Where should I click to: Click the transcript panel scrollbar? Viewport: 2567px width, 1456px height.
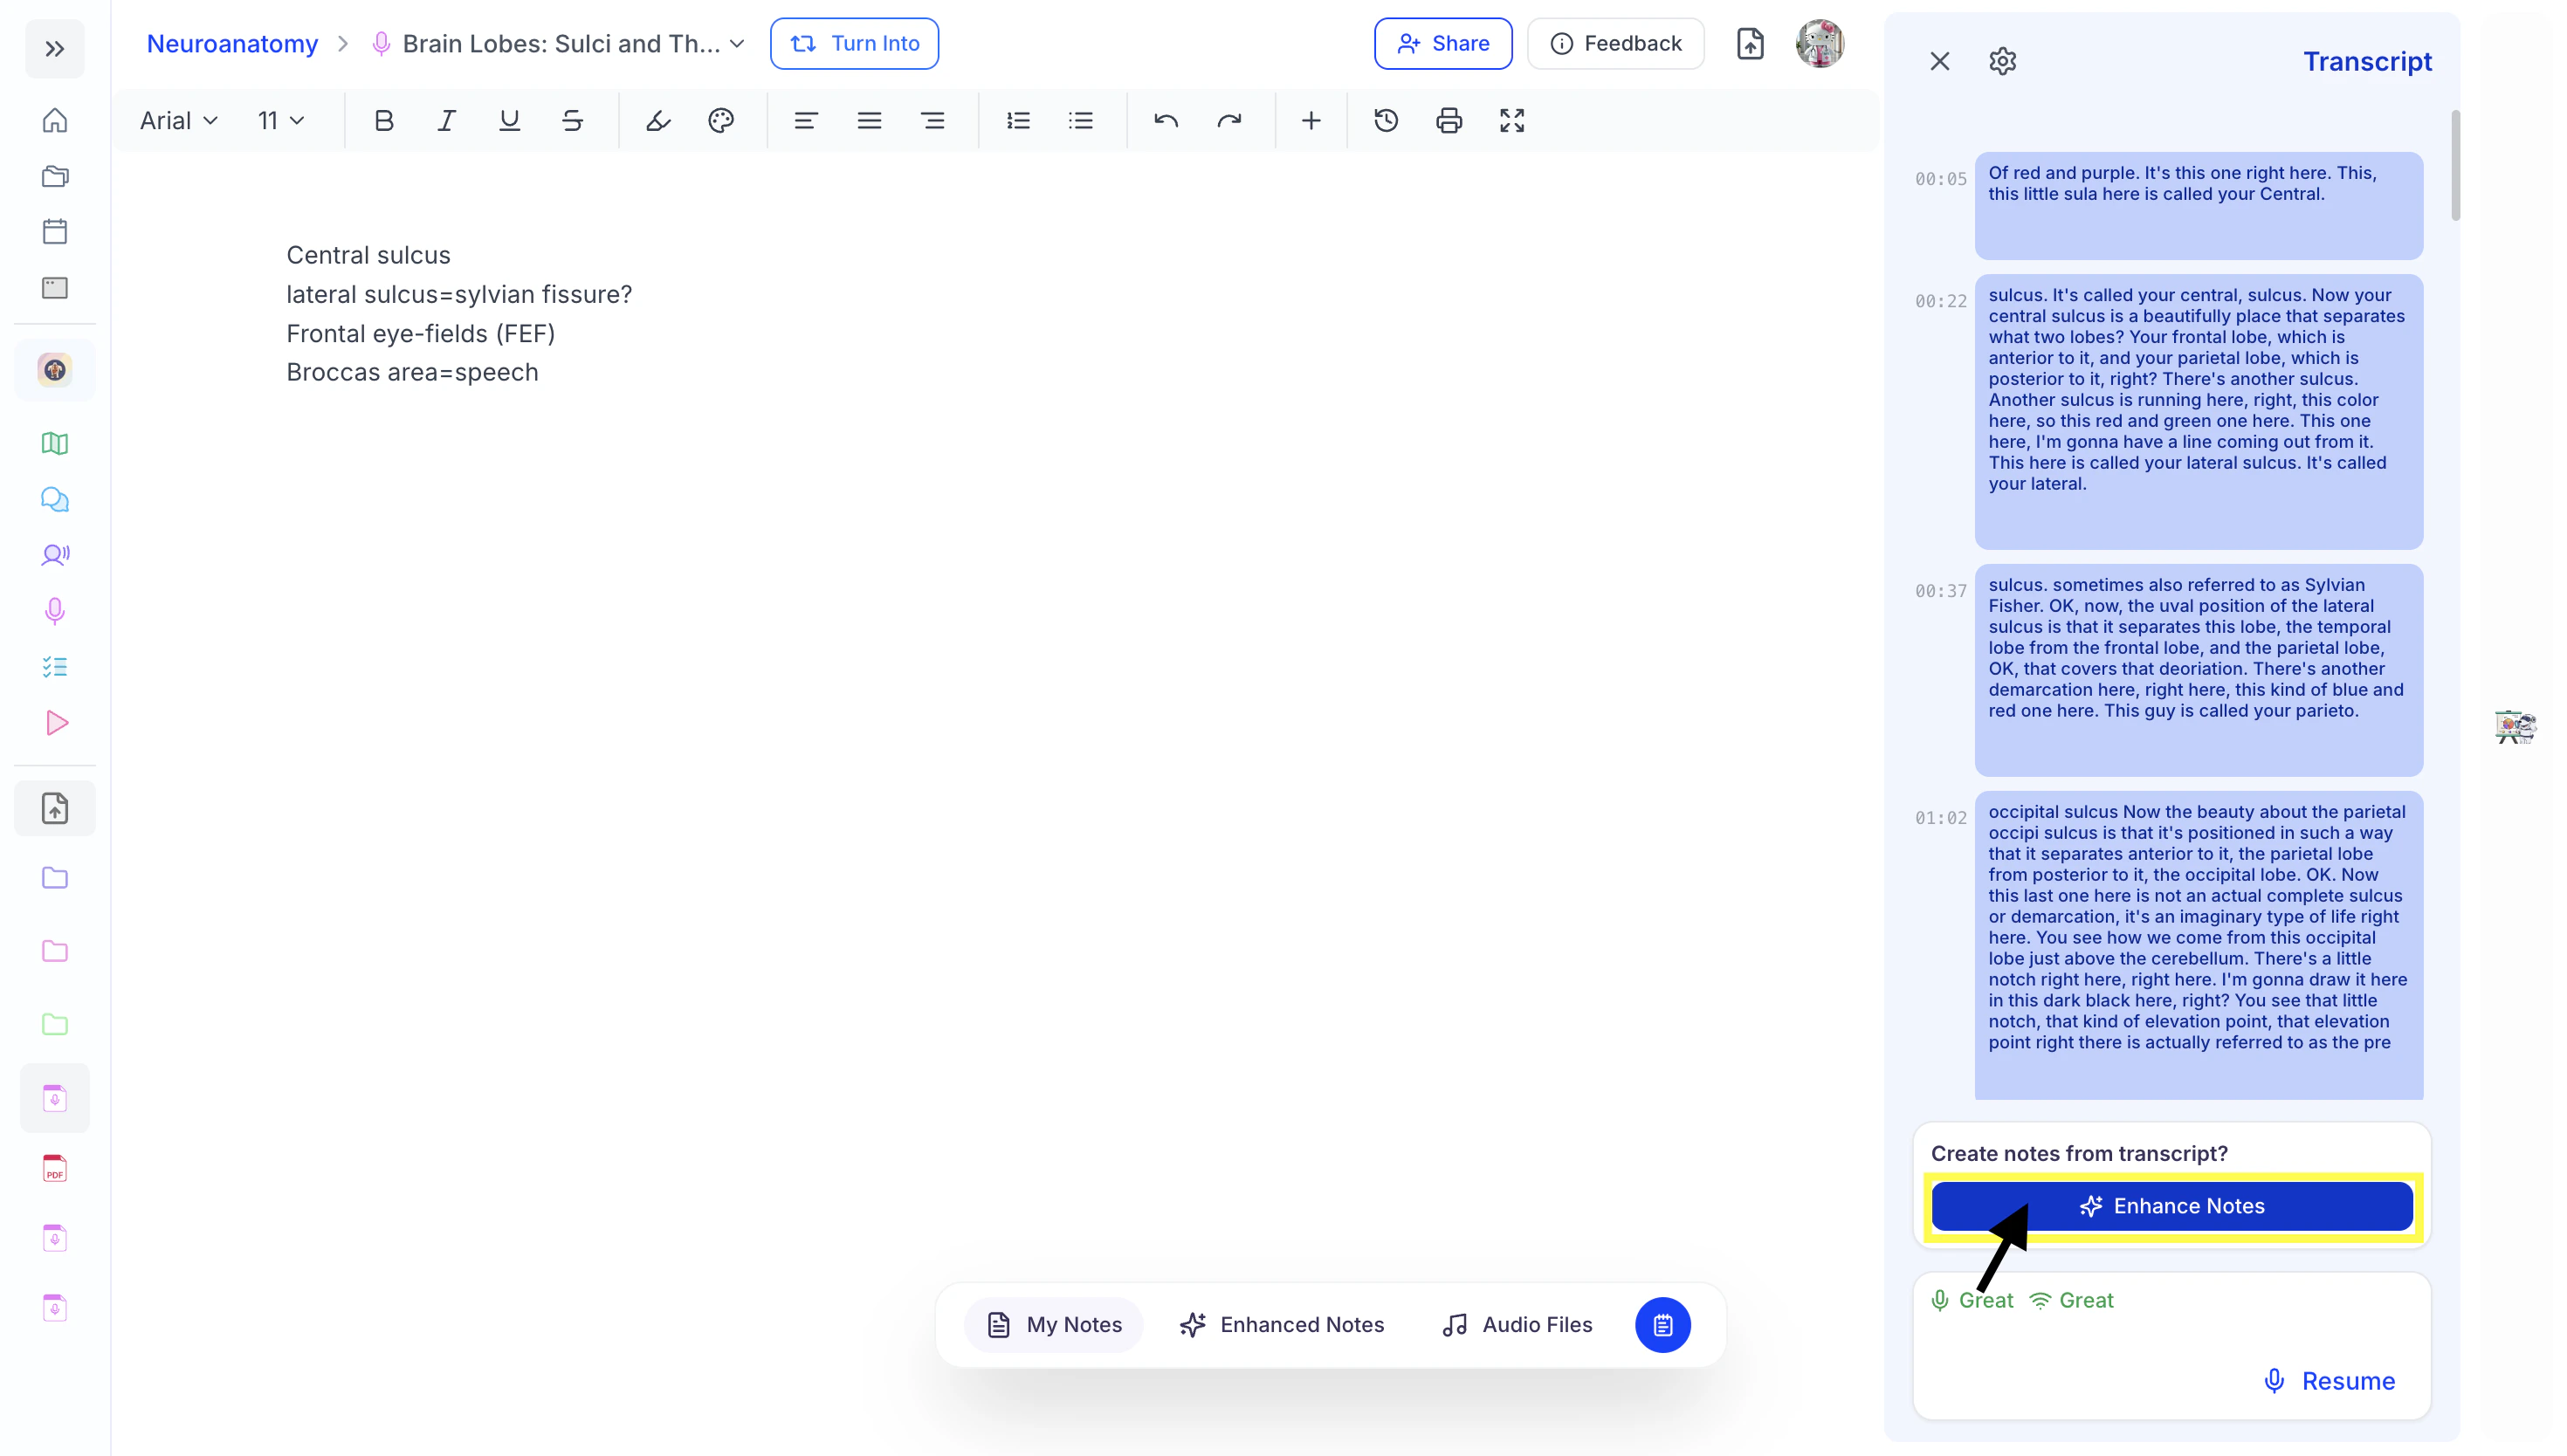[2455, 165]
